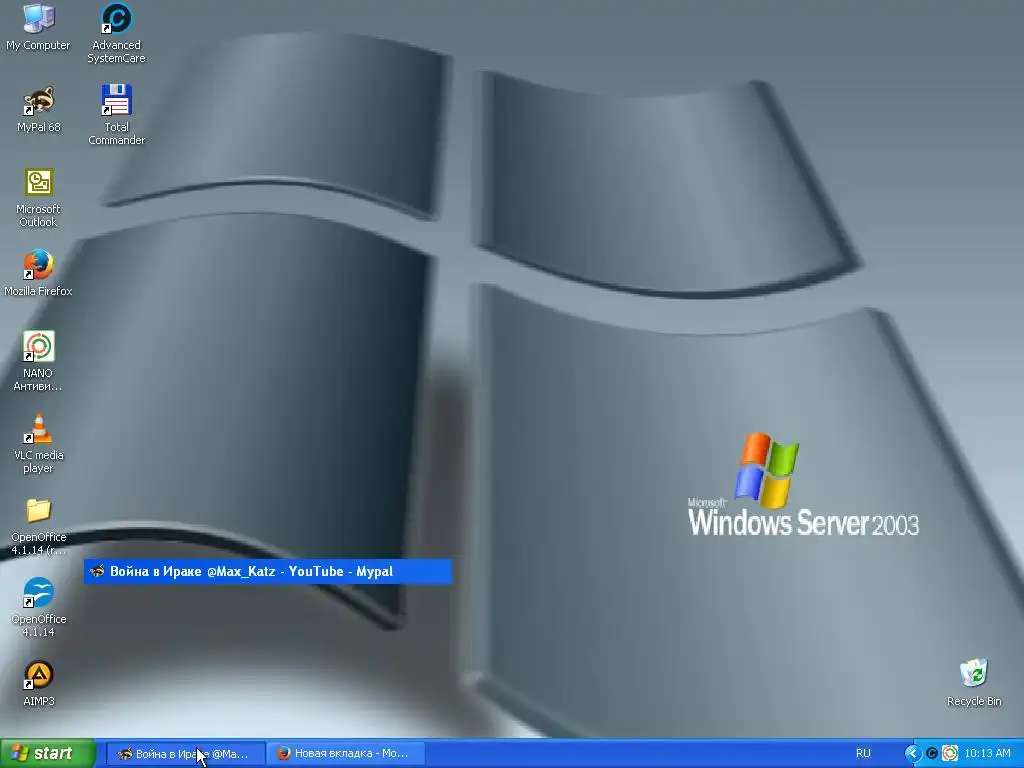Click the Advanced SystemCare tray icon

tap(932, 754)
